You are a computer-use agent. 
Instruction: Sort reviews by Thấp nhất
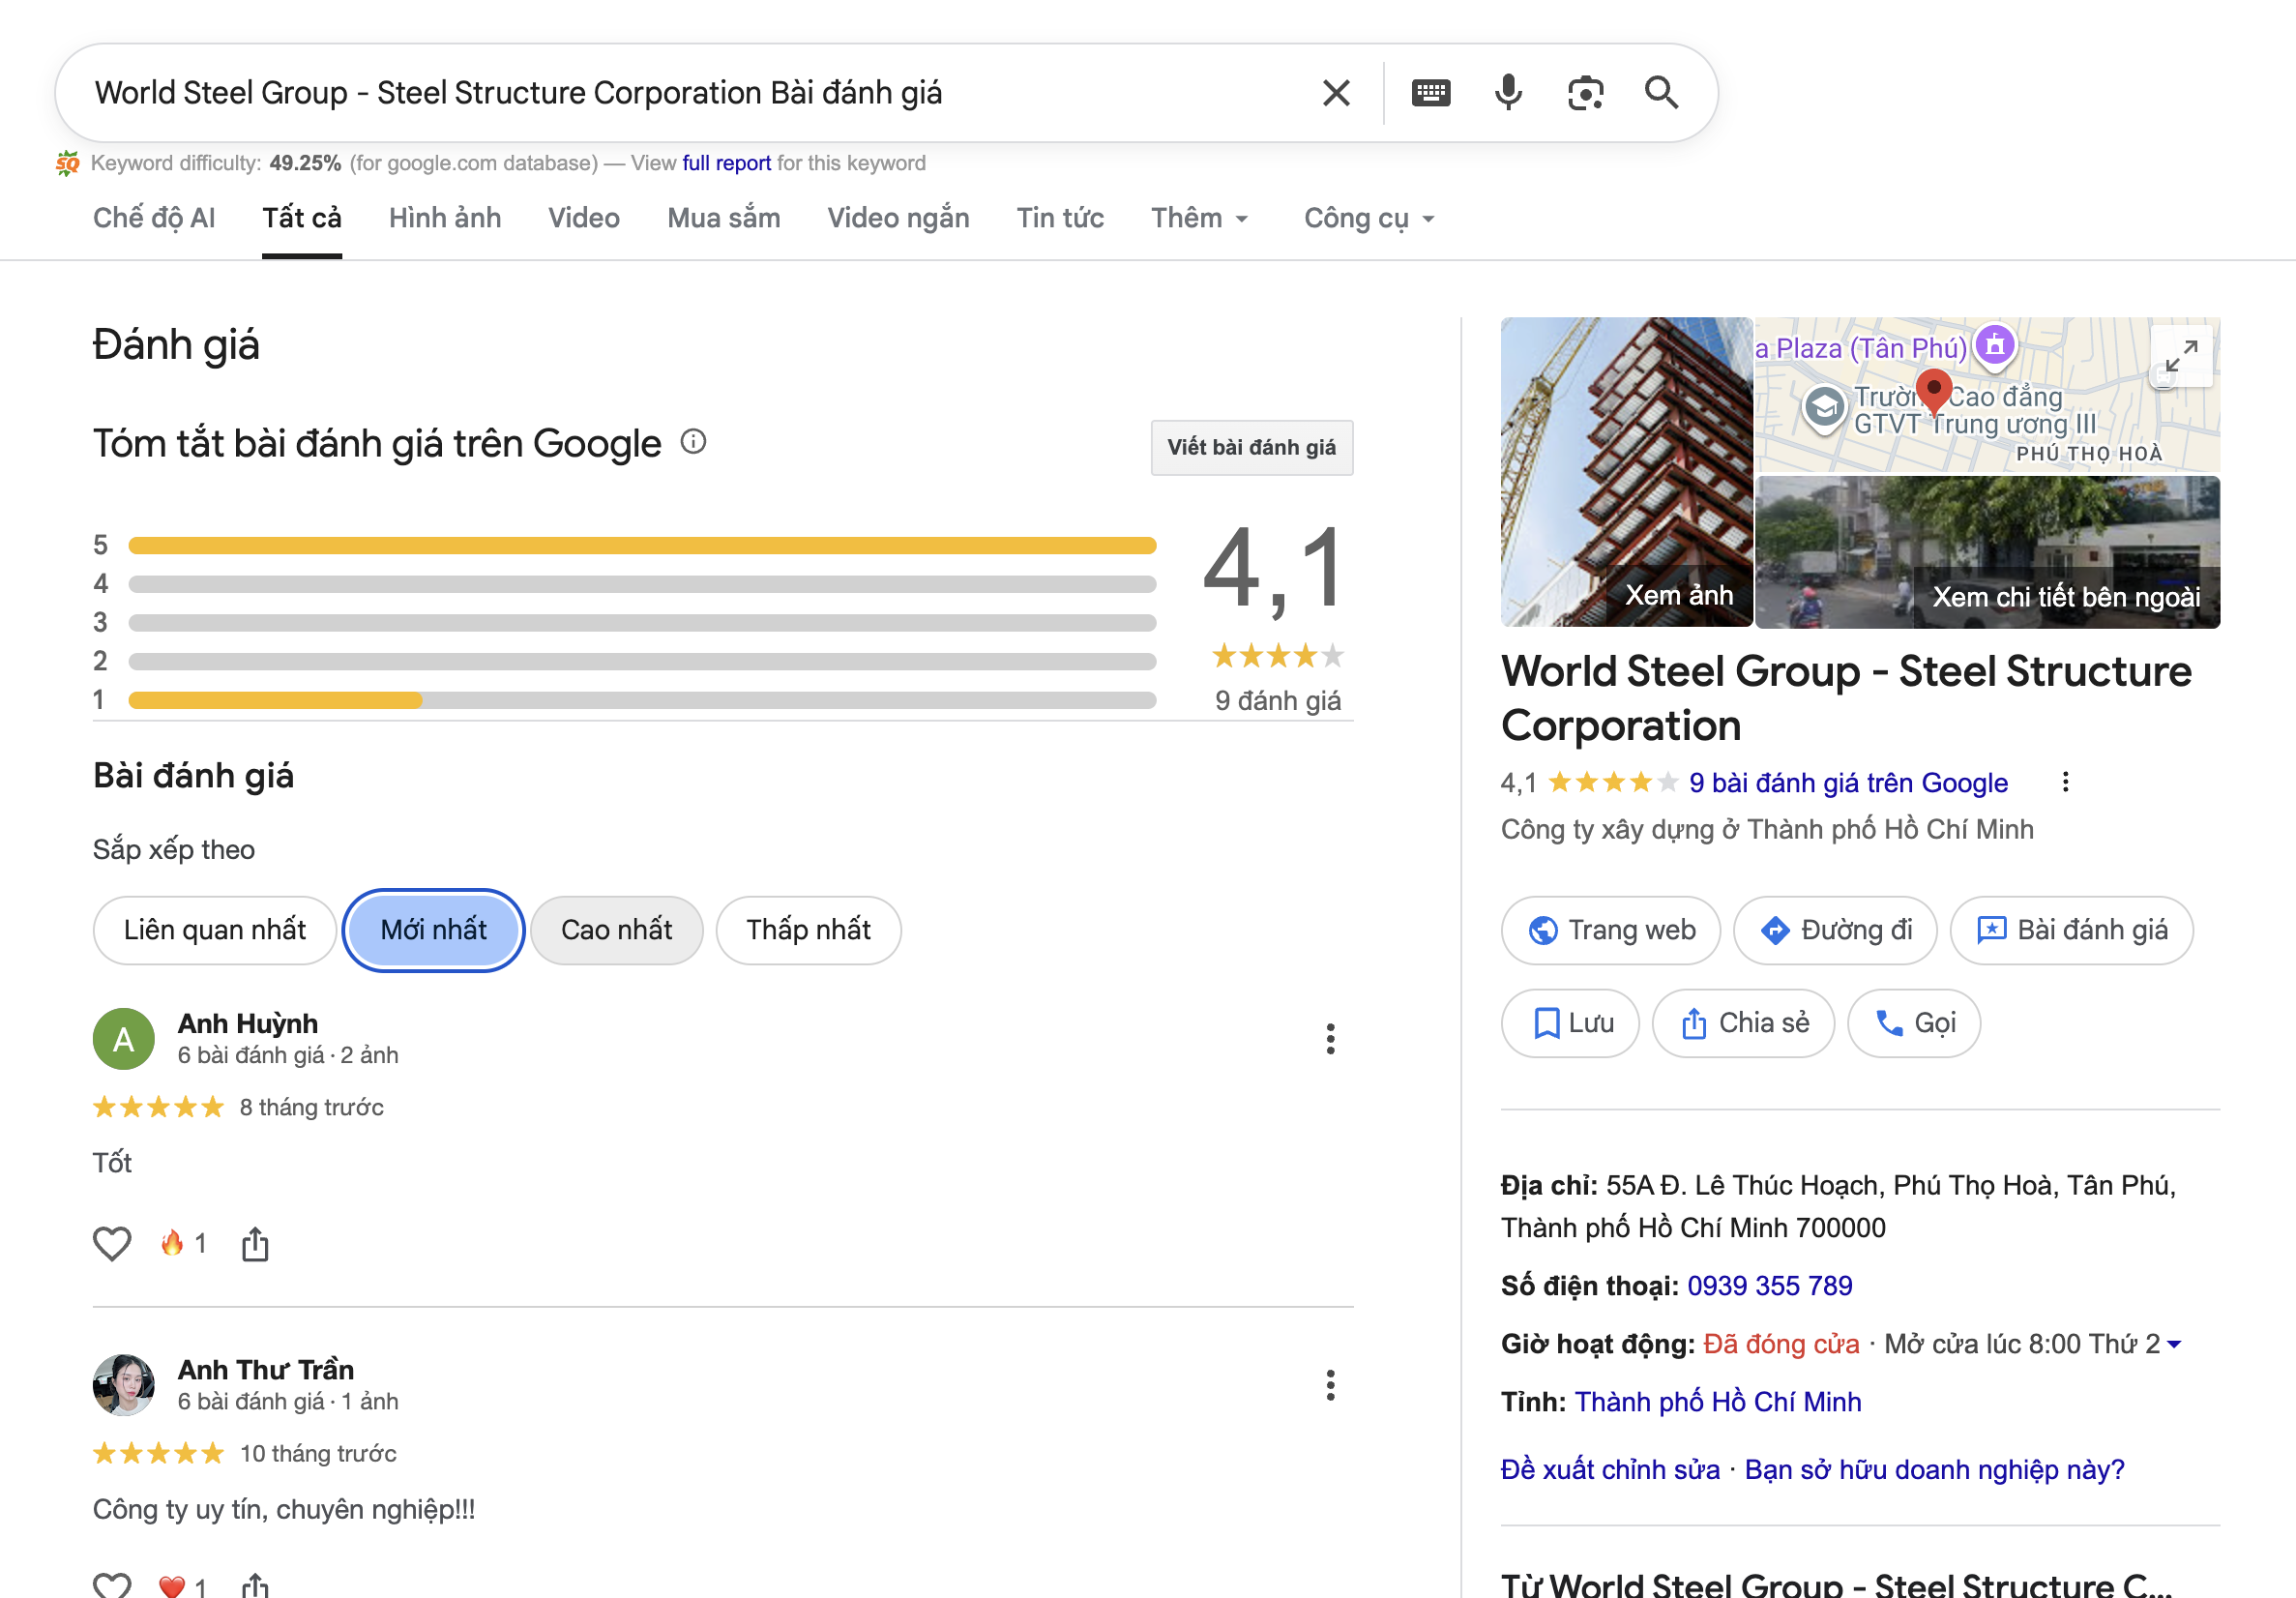pyautogui.click(x=808, y=930)
